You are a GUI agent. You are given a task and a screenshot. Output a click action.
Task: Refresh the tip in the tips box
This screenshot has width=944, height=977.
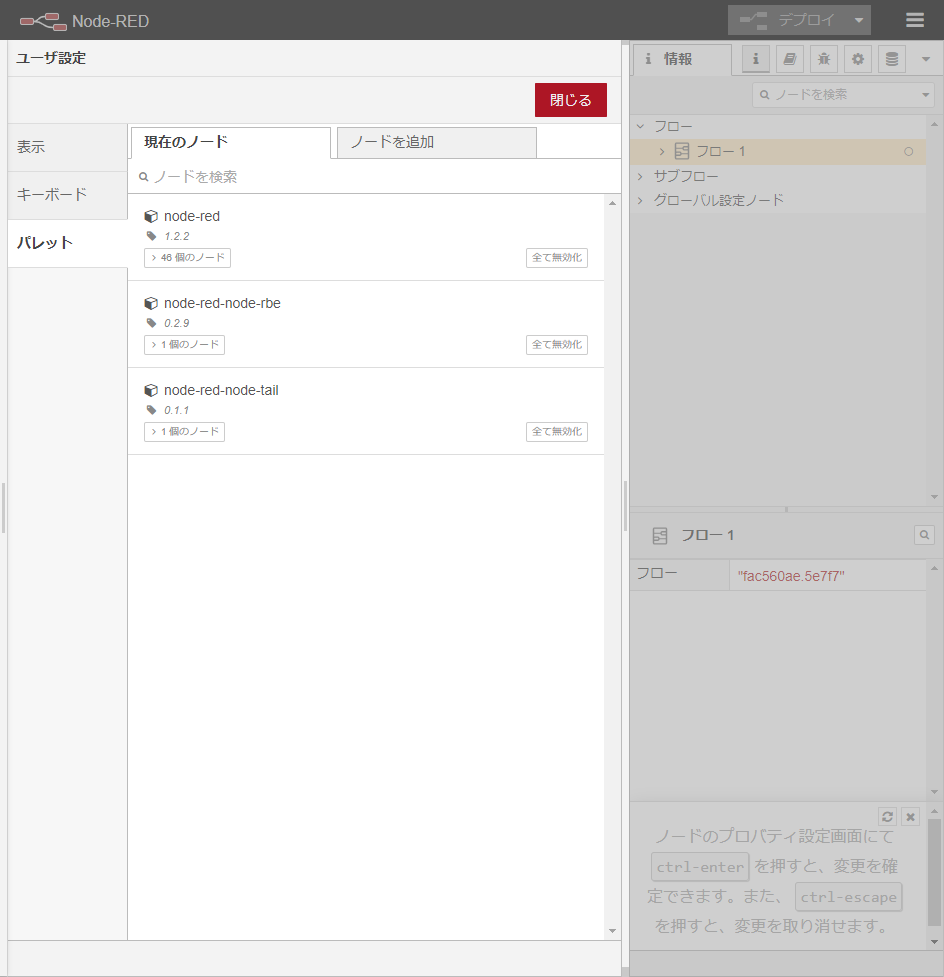click(x=887, y=817)
